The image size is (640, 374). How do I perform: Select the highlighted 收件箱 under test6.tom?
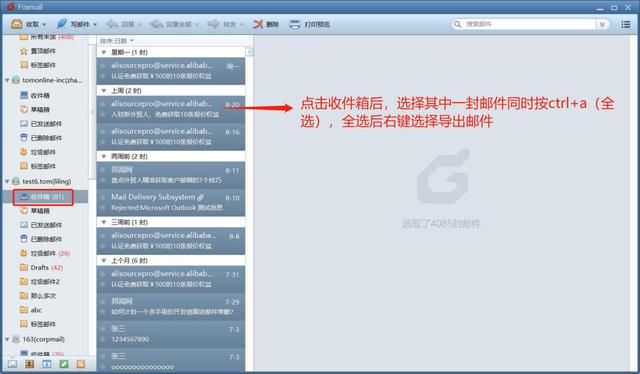click(x=43, y=197)
